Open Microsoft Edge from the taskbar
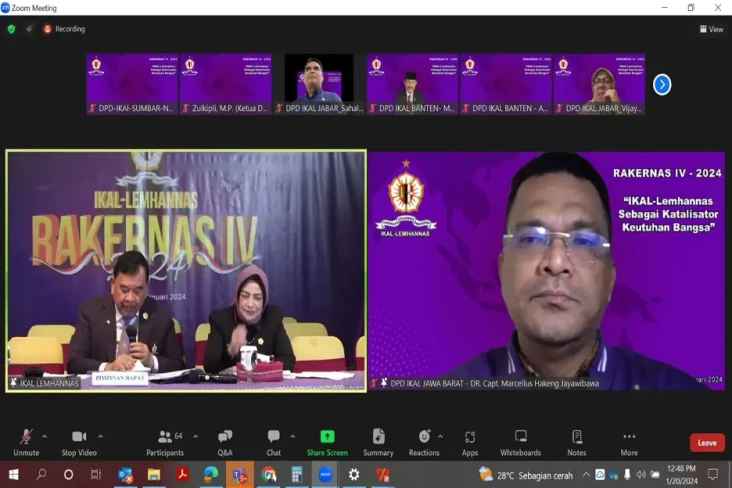The width and height of the screenshot is (732, 488). (211, 475)
